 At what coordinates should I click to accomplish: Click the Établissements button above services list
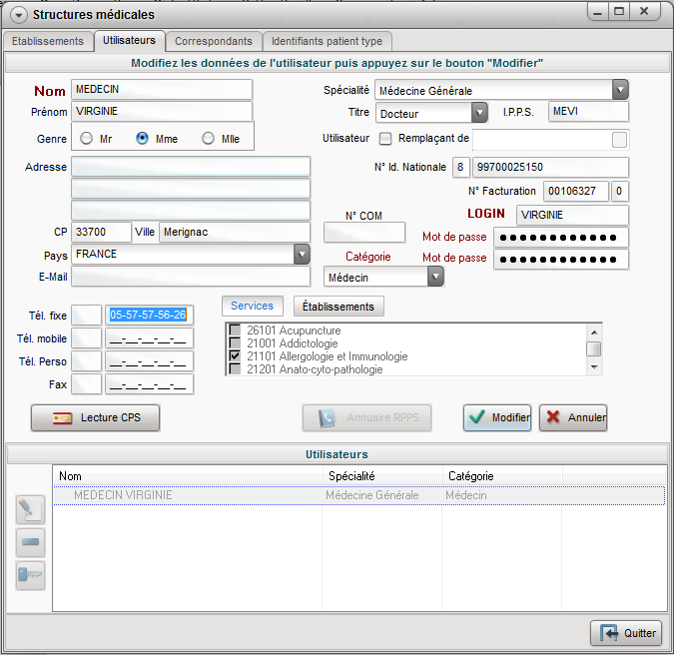tap(338, 307)
